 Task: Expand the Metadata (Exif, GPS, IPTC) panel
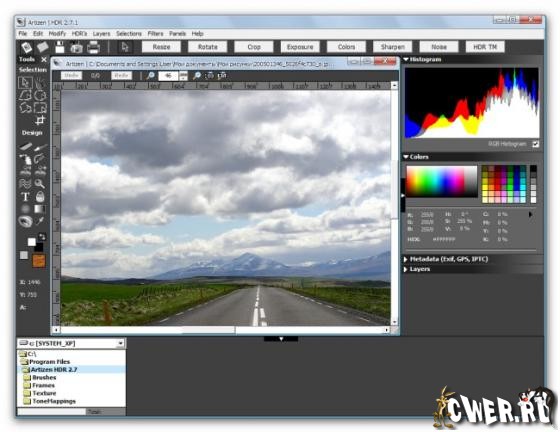pos(406,259)
